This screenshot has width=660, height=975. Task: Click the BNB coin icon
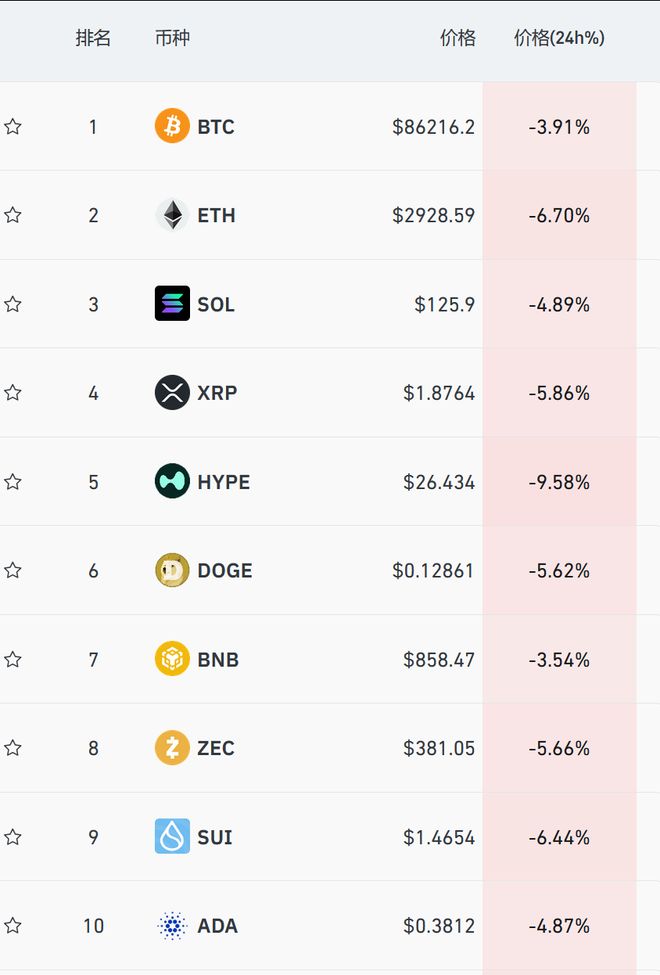tap(172, 659)
